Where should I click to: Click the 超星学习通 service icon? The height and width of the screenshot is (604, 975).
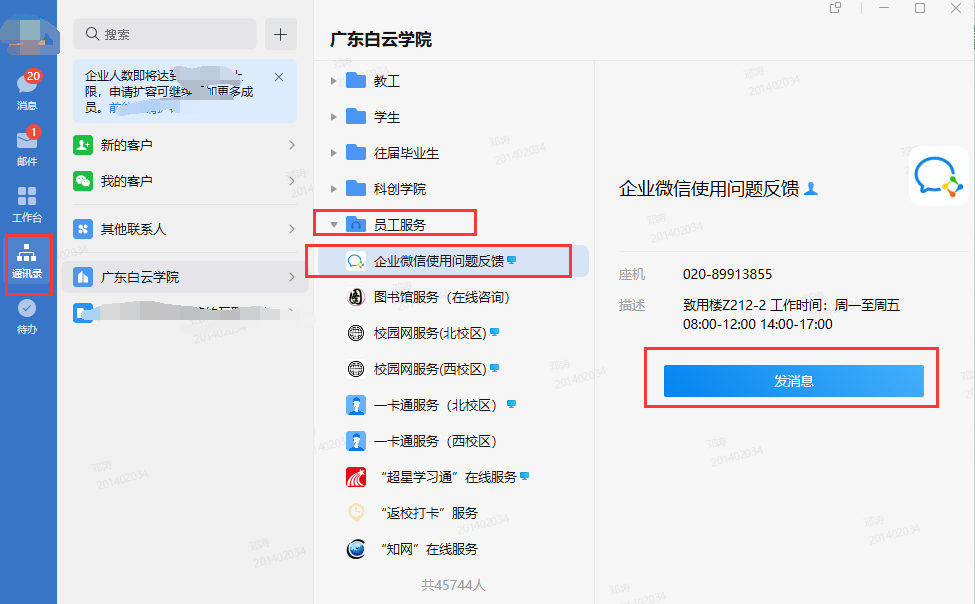click(x=355, y=477)
